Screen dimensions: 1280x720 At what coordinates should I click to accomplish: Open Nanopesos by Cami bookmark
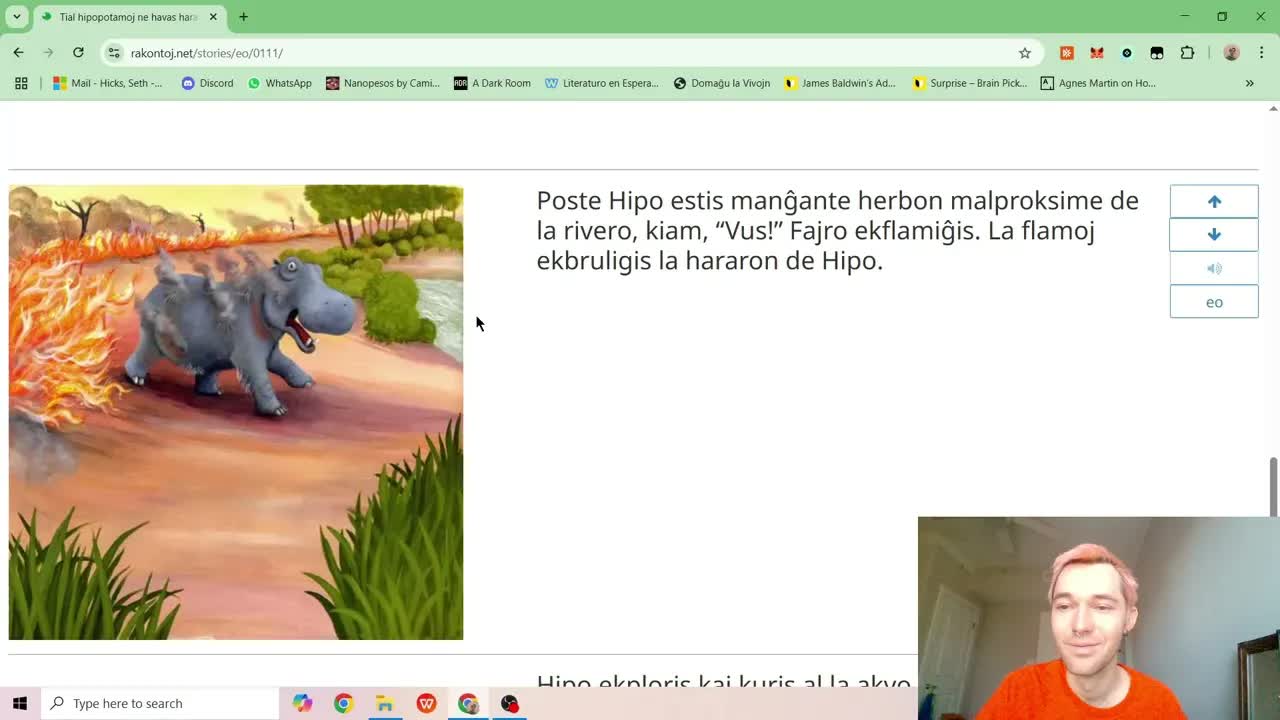tap(383, 83)
